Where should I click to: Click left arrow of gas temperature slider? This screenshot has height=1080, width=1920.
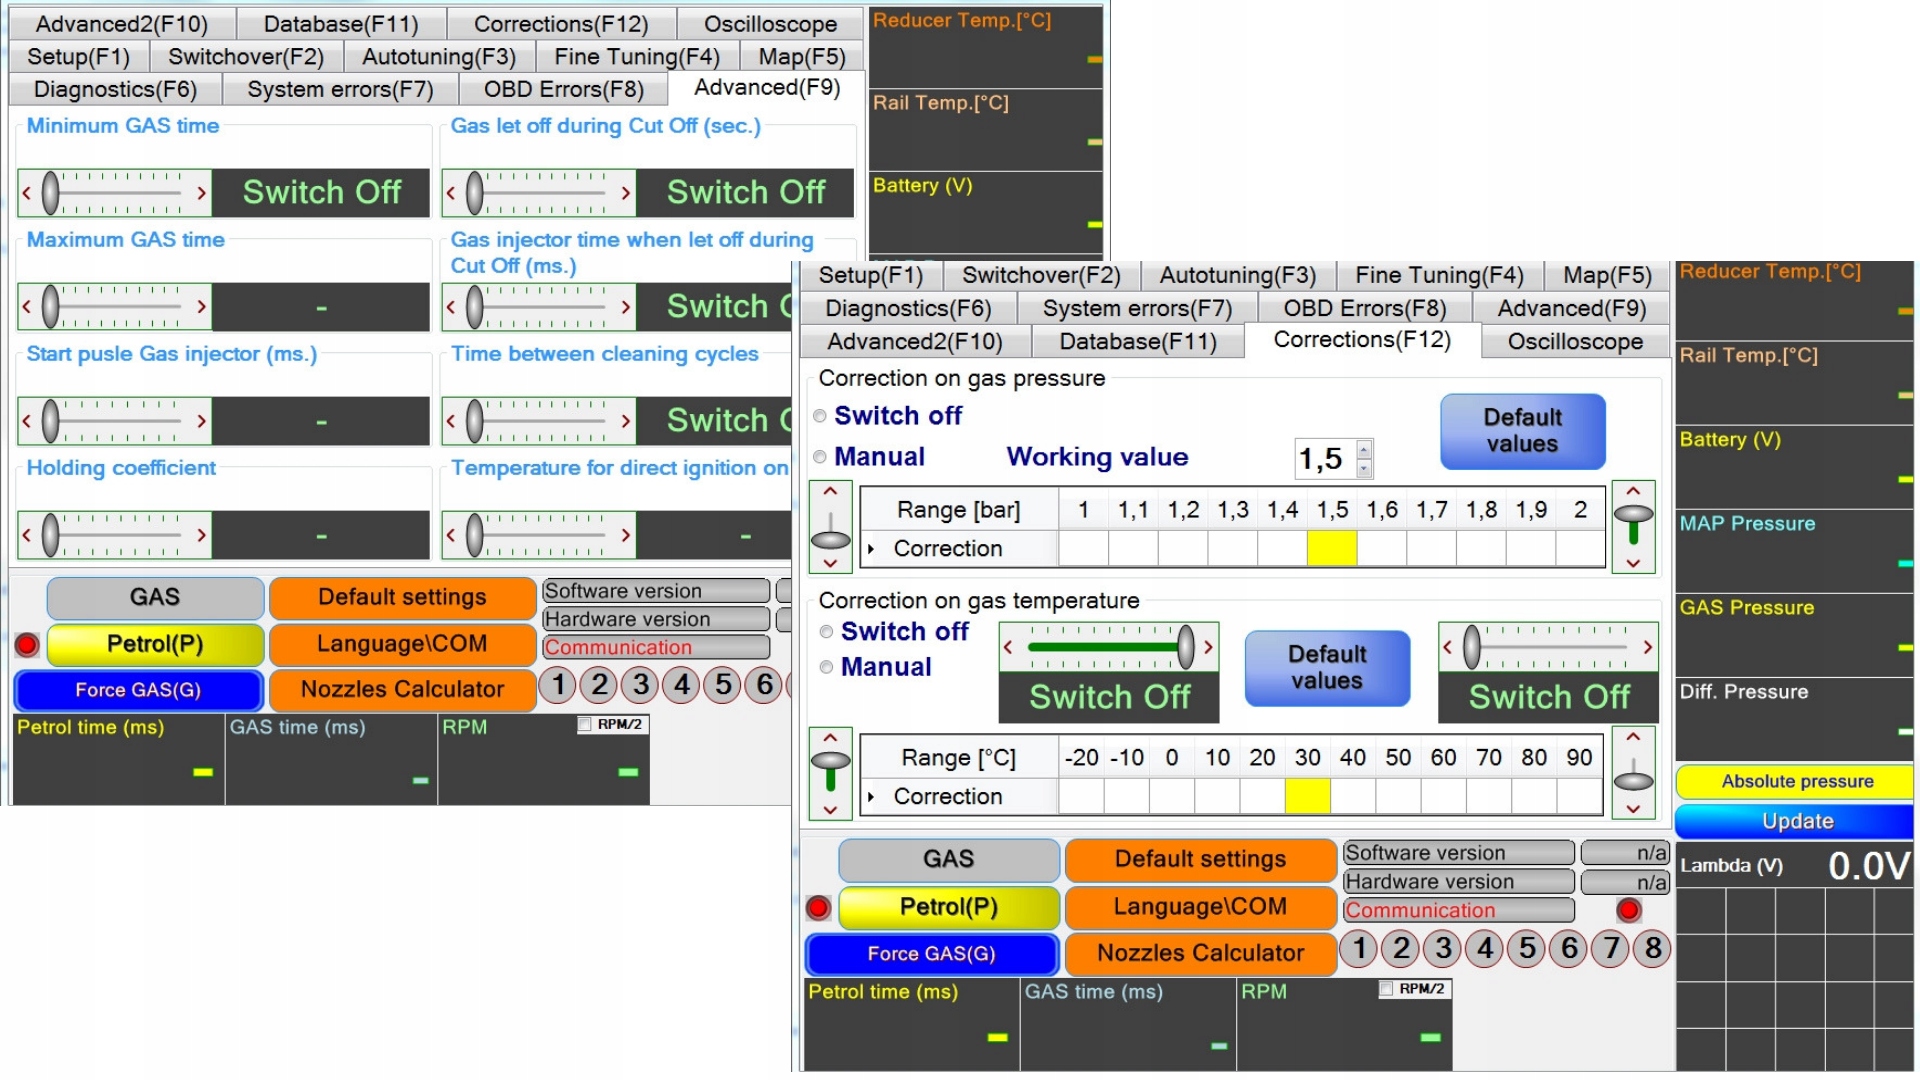tap(1008, 647)
